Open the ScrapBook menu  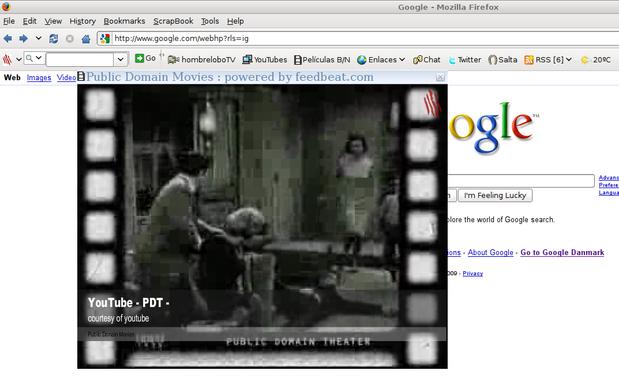pos(173,21)
